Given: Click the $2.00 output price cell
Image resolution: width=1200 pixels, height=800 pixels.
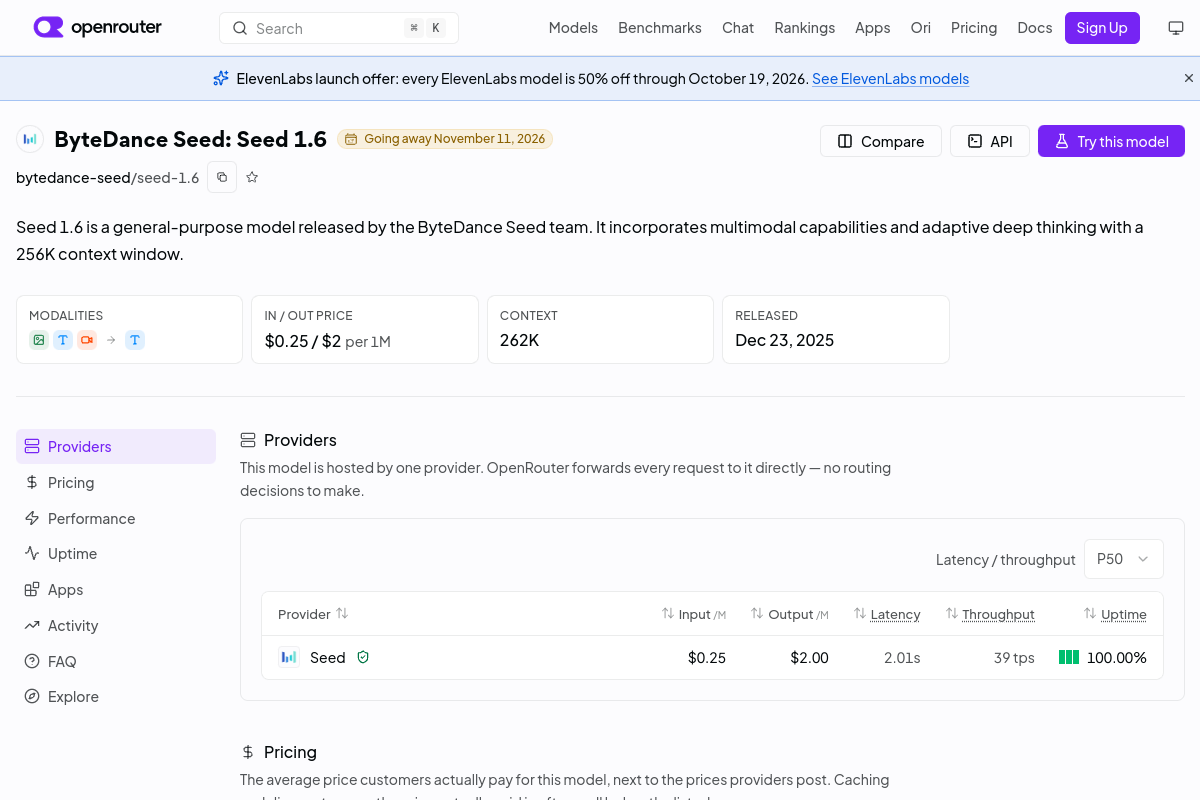Looking at the screenshot, I should tap(809, 658).
